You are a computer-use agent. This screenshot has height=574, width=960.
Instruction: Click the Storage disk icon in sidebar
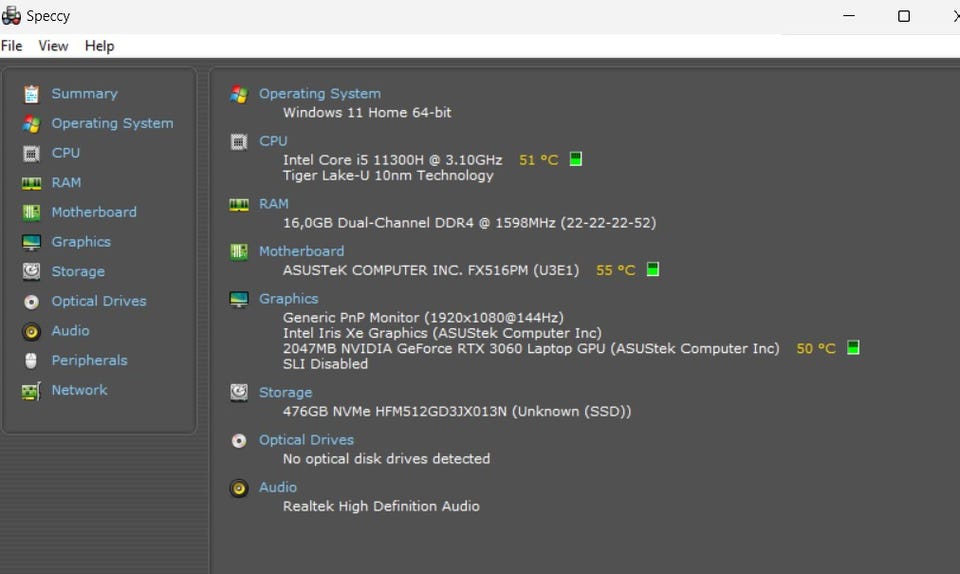(x=31, y=271)
